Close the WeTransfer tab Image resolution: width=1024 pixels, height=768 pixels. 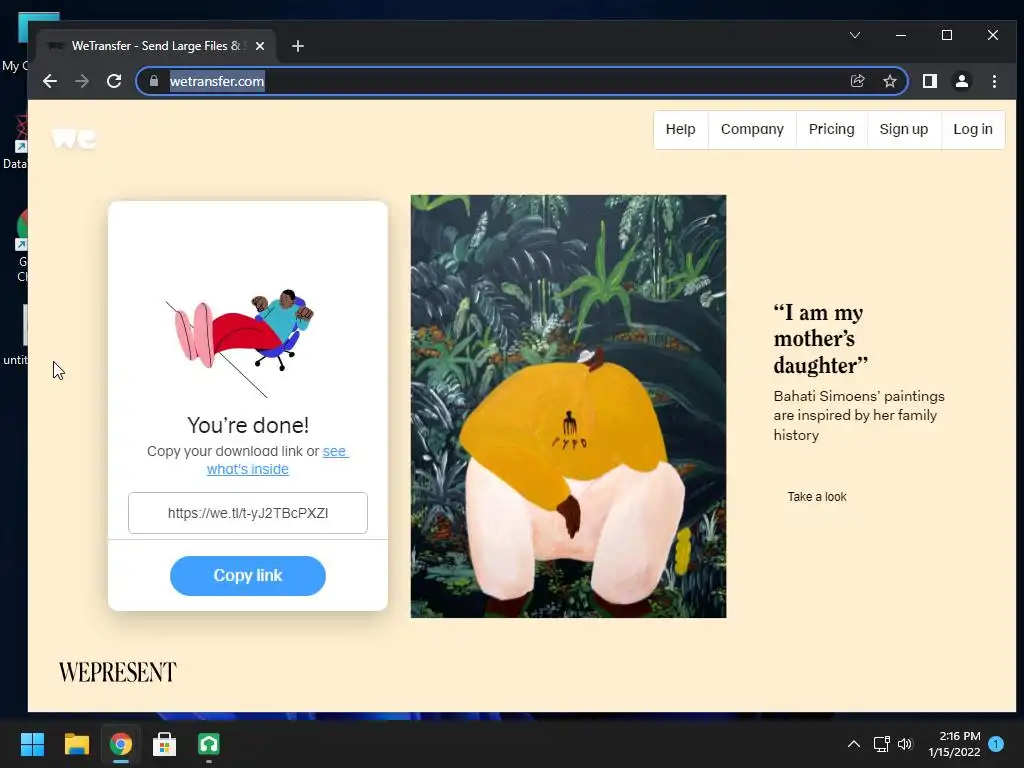260,46
